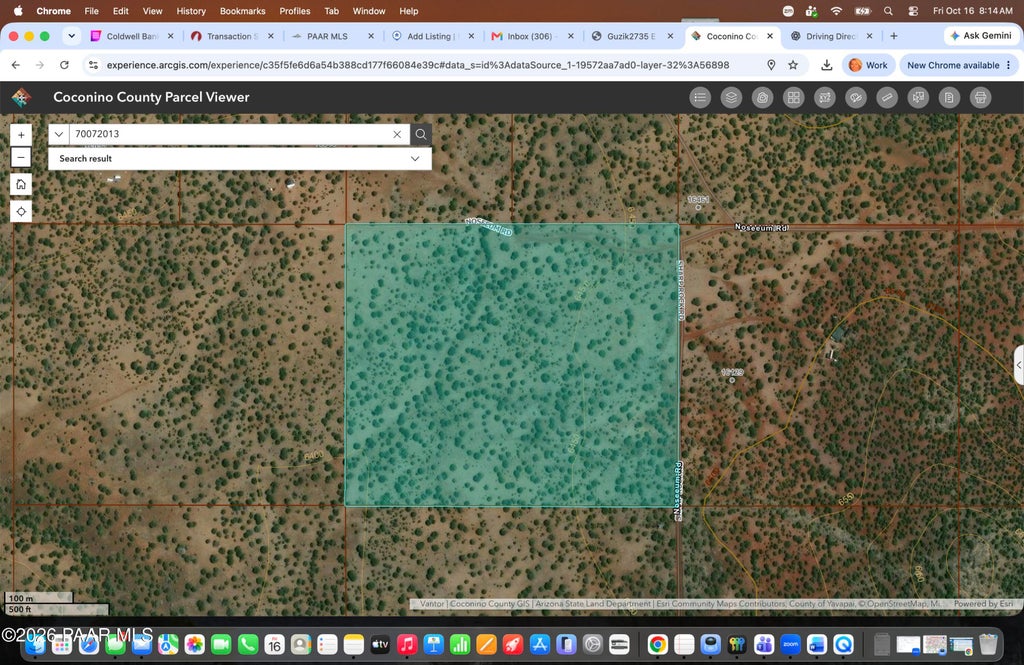Viewport: 1024px width, 665px height.
Task: Expand the right side panel arrow
Action: pyautogui.click(x=1019, y=366)
